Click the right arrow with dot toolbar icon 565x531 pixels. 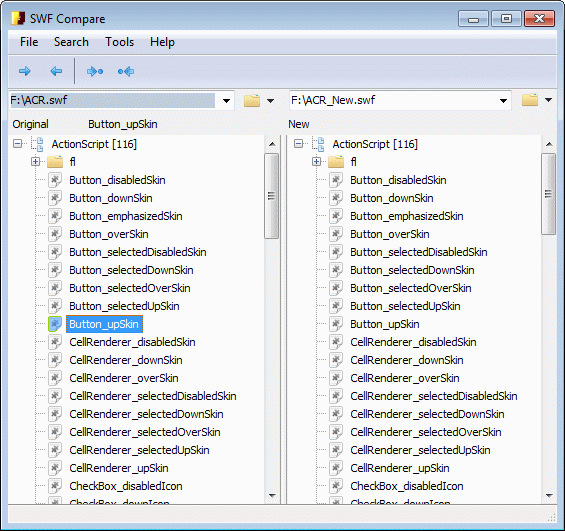95,71
